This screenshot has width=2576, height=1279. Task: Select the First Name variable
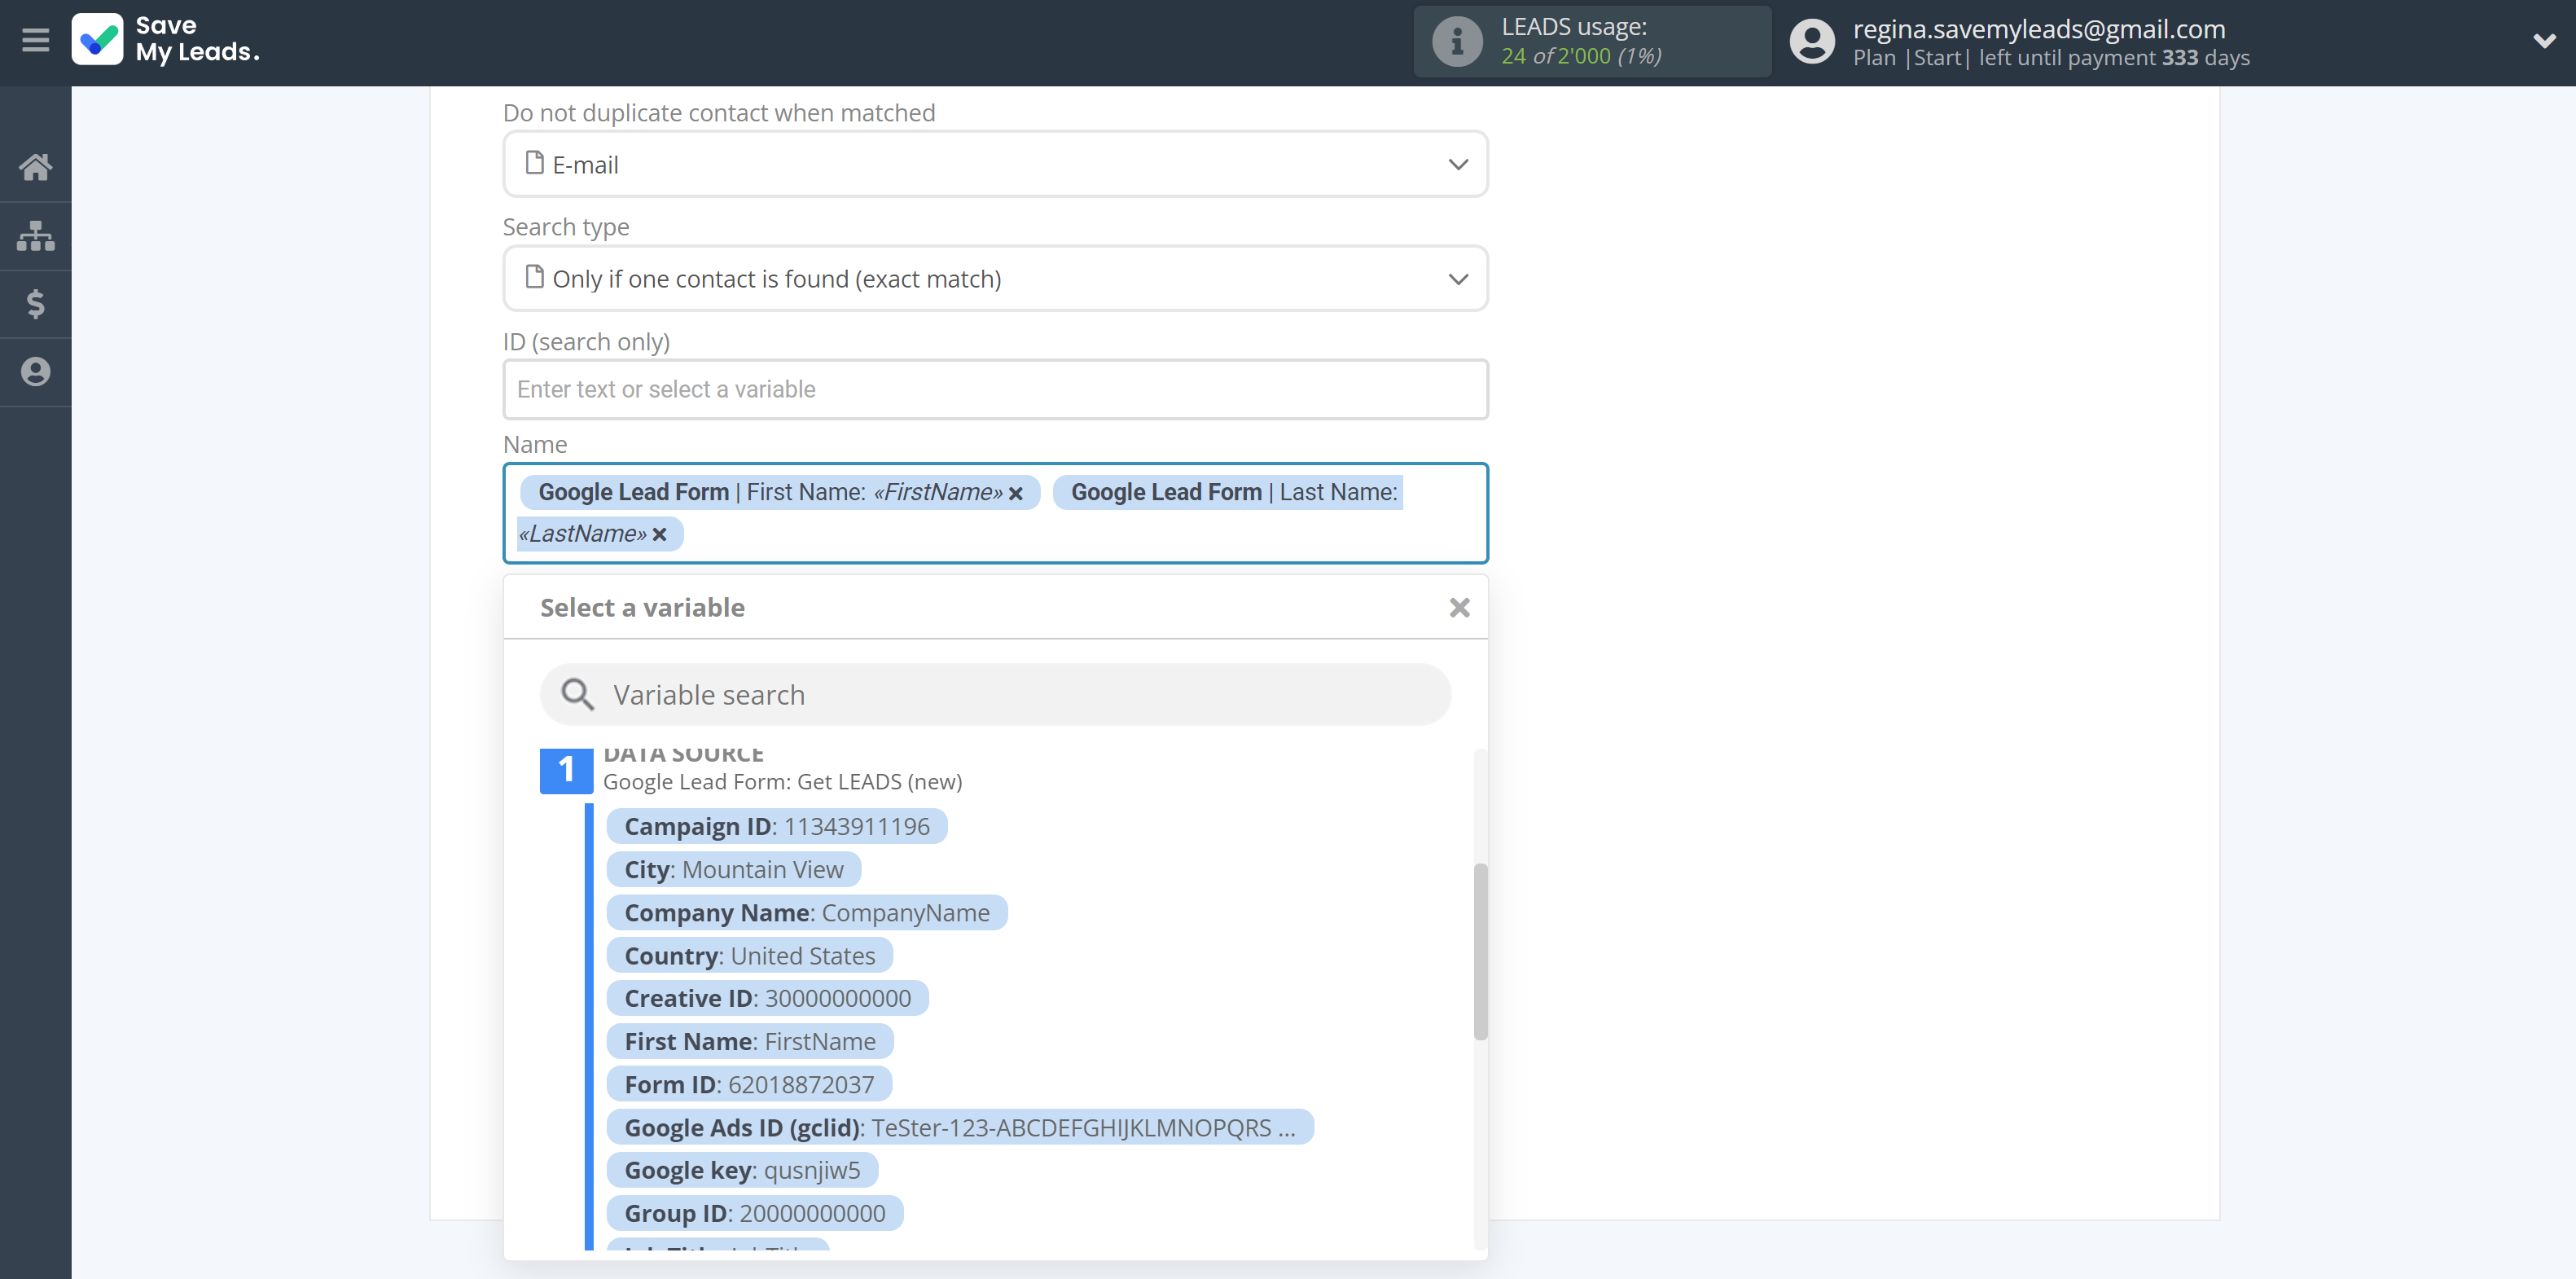point(750,1041)
